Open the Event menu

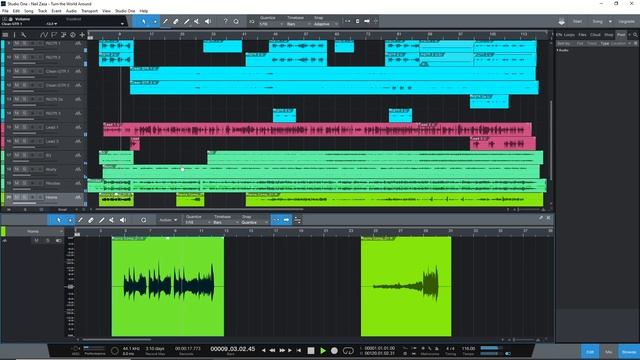56,11
